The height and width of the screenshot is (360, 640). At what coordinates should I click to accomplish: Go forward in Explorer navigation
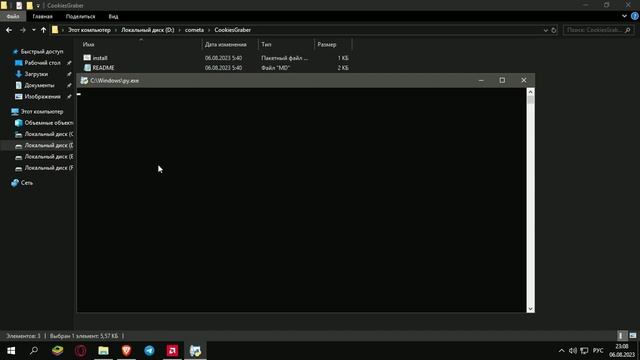(22, 30)
